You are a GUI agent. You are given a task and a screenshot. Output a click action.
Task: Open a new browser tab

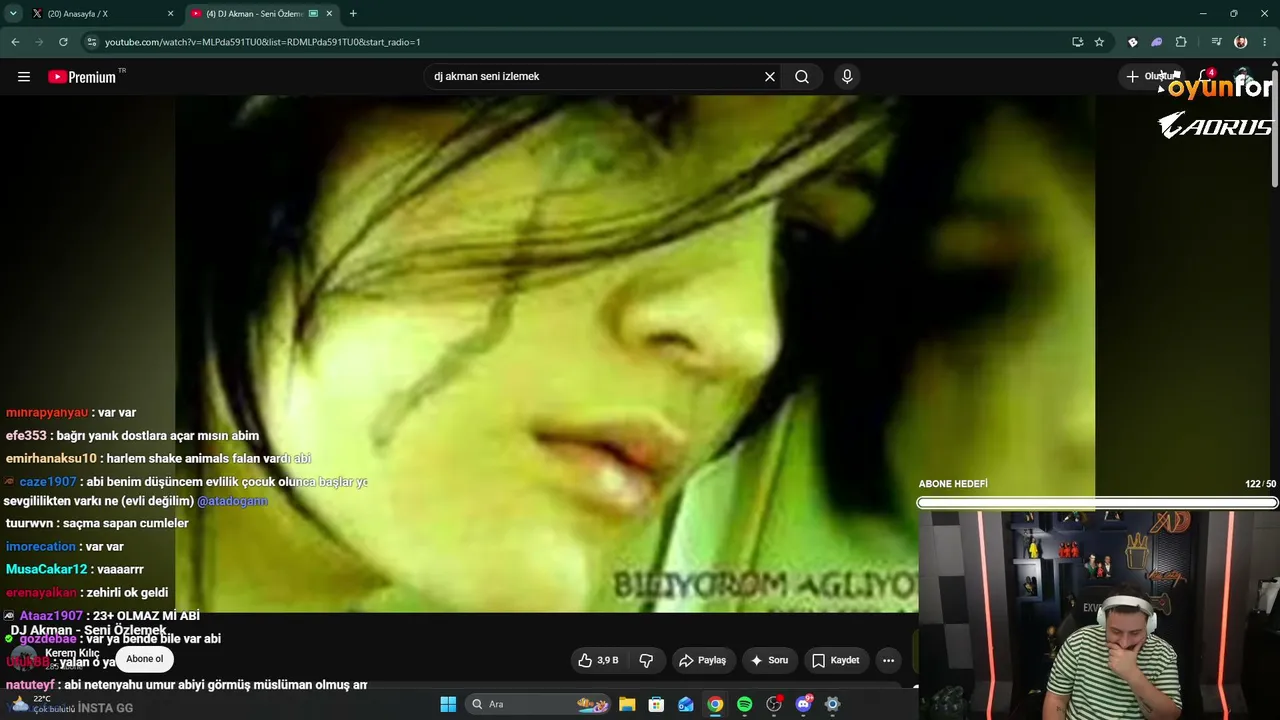[x=353, y=14]
